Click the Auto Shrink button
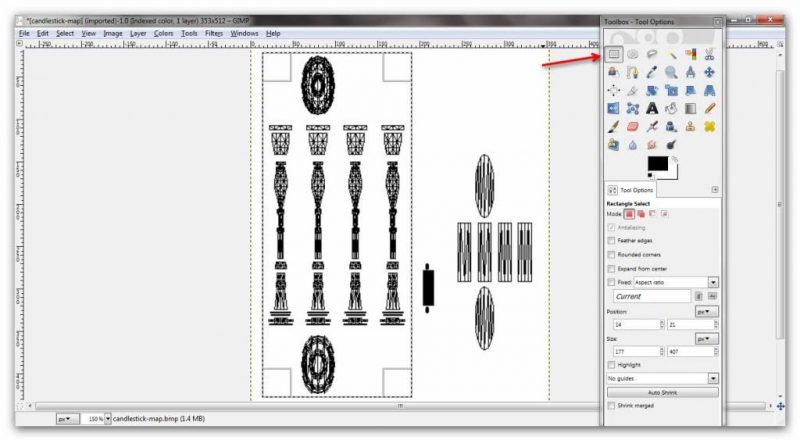 point(662,393)
